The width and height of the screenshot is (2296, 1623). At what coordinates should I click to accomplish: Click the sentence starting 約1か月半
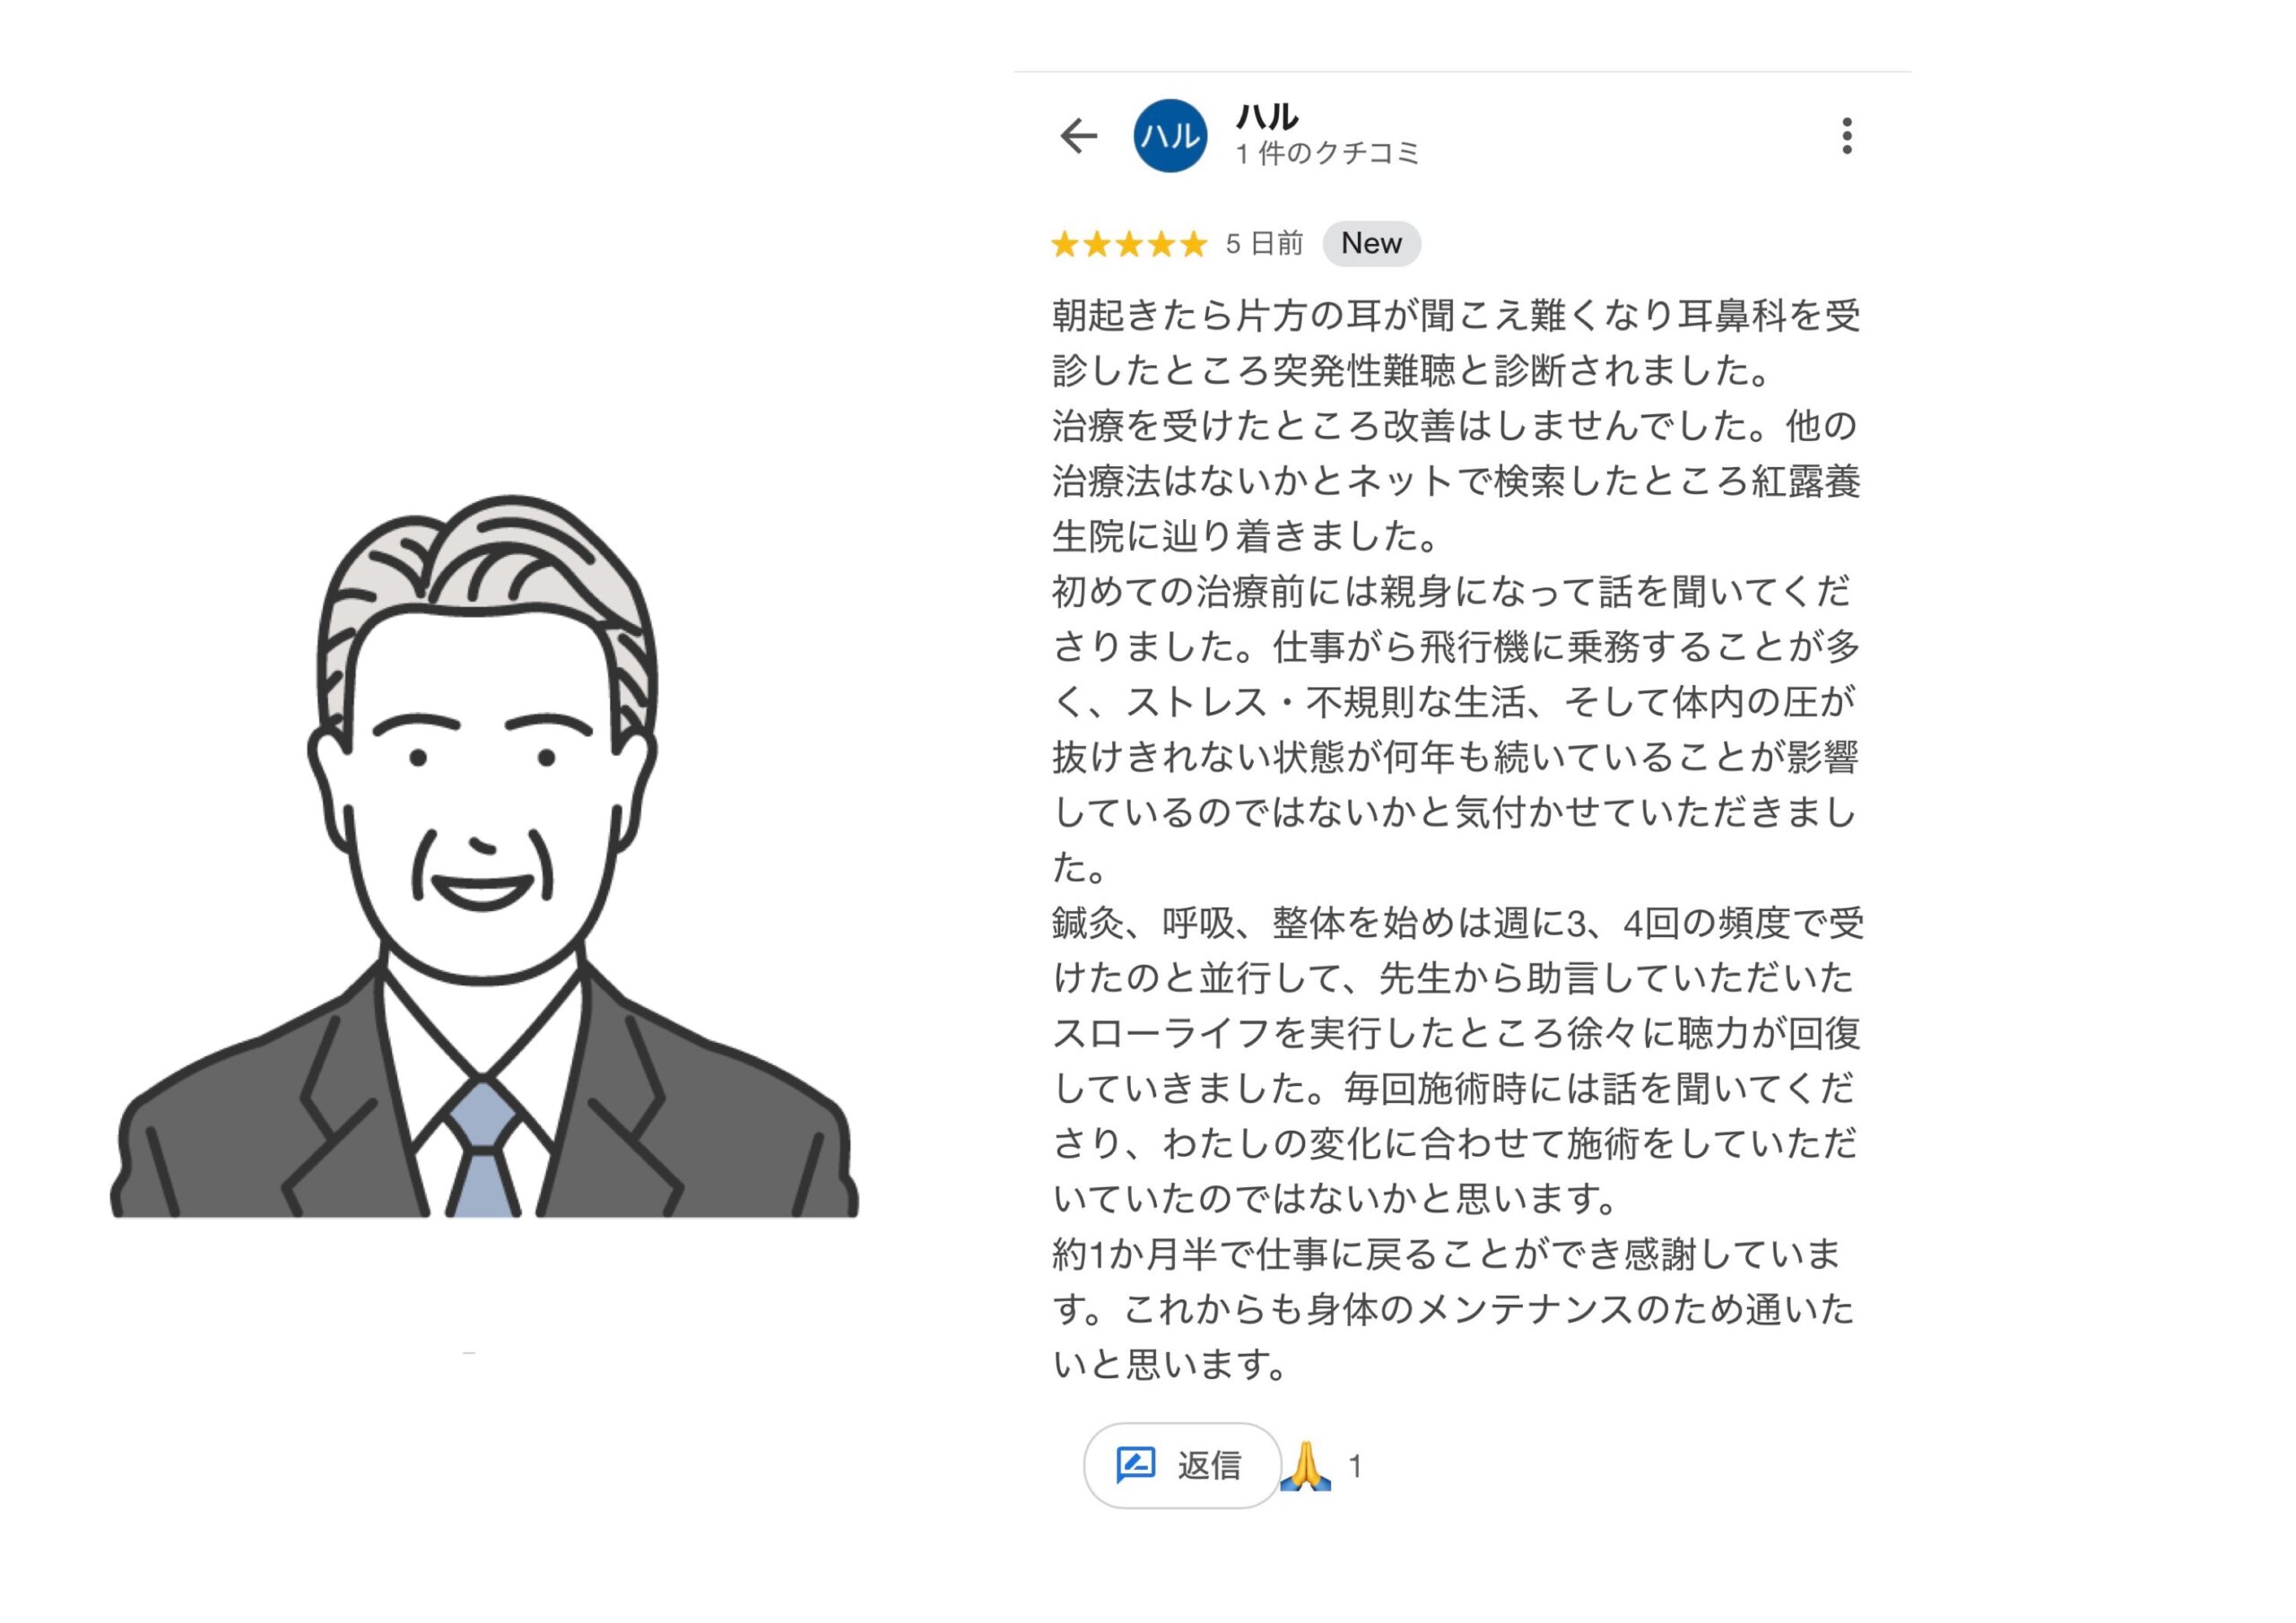[1453, 1308]
